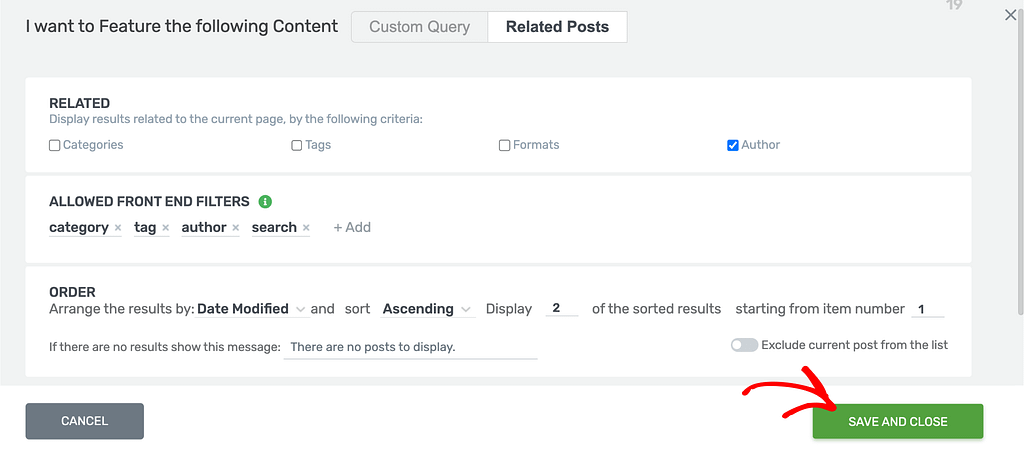Remove the search filter tag
This screenshot has height=452, width=1024.
pyautogui.click(x=306, y=228)
